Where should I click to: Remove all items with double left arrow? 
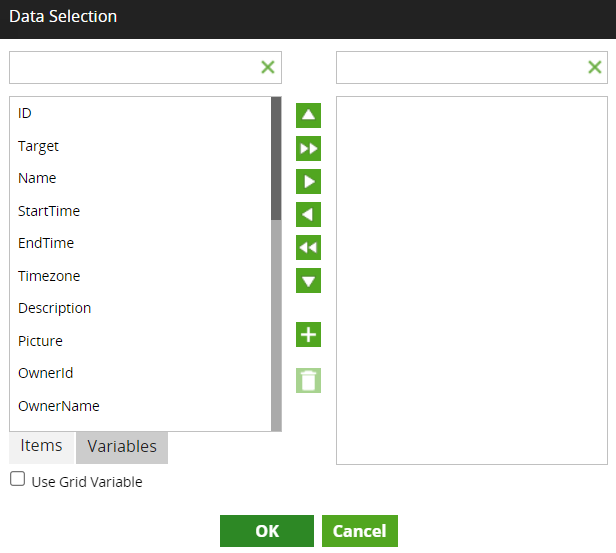coord(308,247)
